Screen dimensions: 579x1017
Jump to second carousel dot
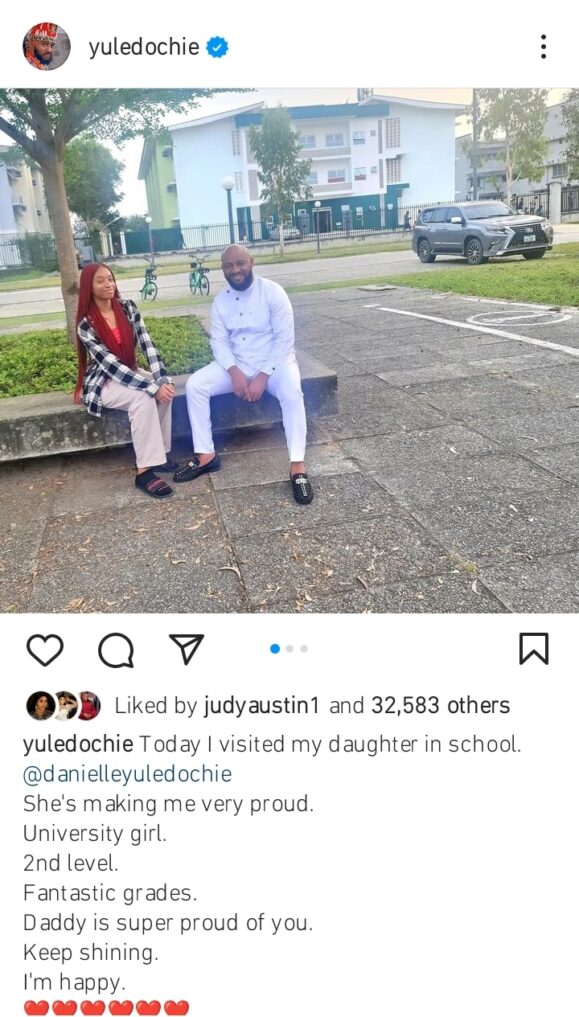pyautogui.click(x=289, y=649)
